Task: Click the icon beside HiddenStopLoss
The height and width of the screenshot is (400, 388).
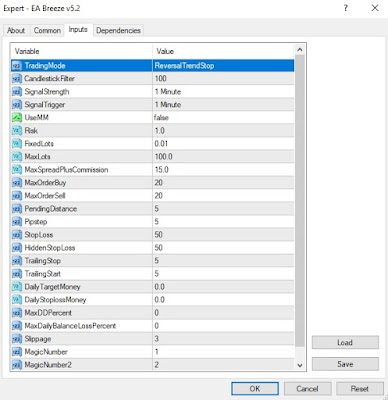Action: click(17, 248)
